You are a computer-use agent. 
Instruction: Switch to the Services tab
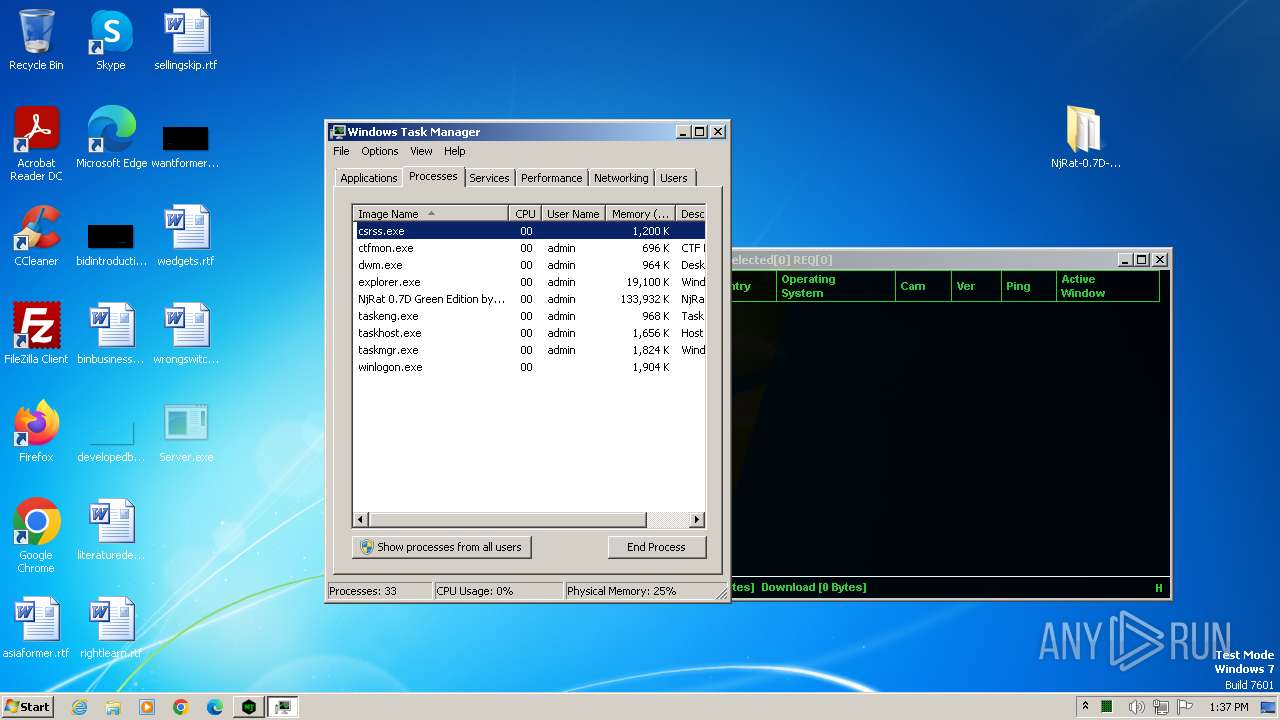pos(489,178)
